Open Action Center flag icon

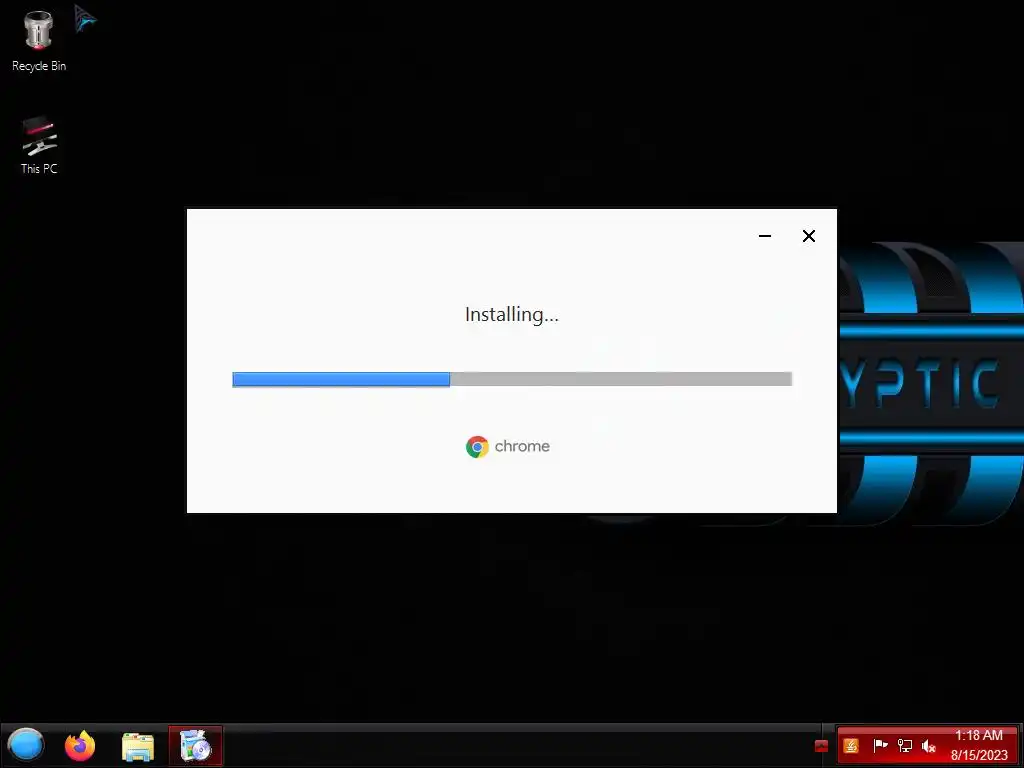pyautogui.click(x=880, y=746)
